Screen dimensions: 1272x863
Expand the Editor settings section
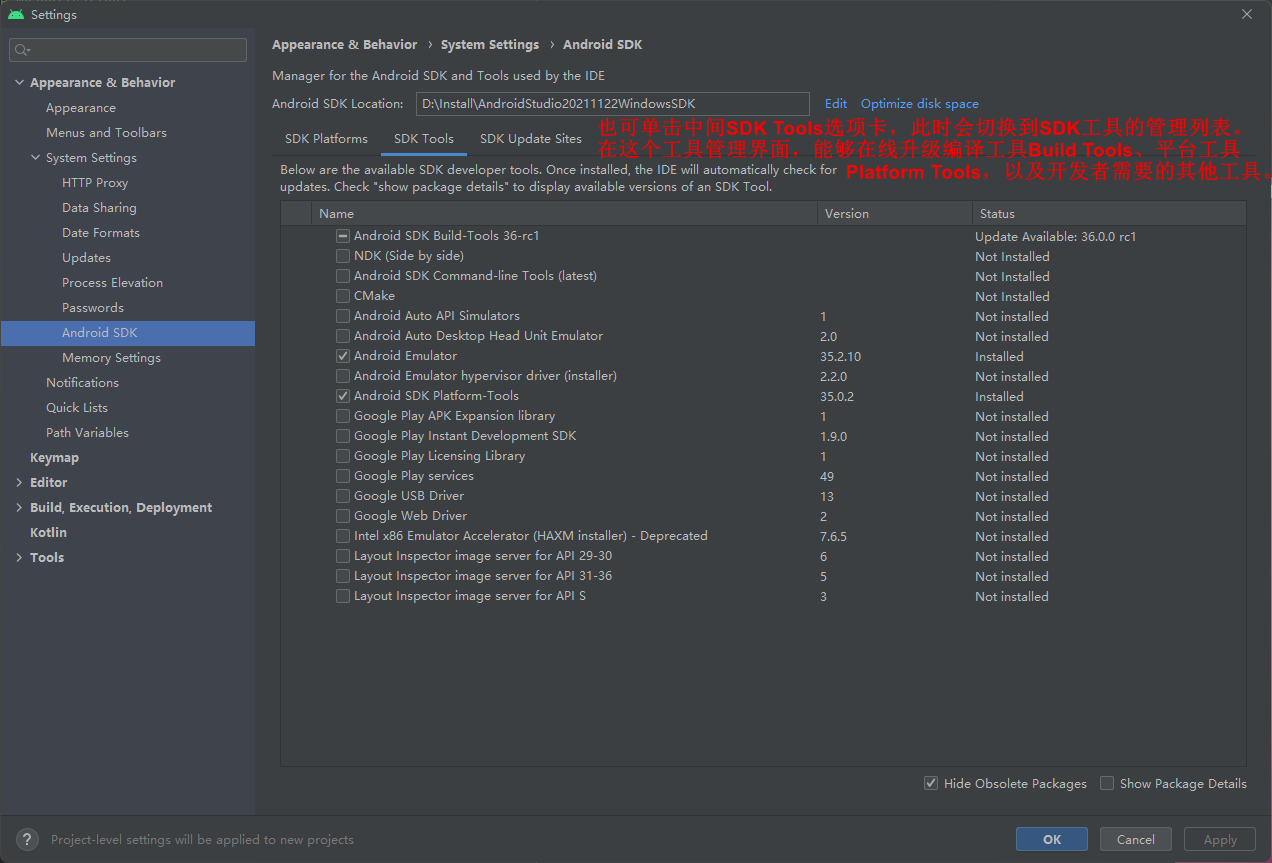coord(19,483)
